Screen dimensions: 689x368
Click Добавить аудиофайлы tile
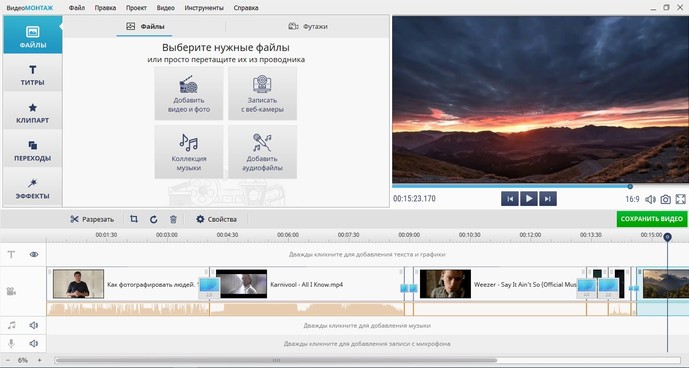point(262,152)
